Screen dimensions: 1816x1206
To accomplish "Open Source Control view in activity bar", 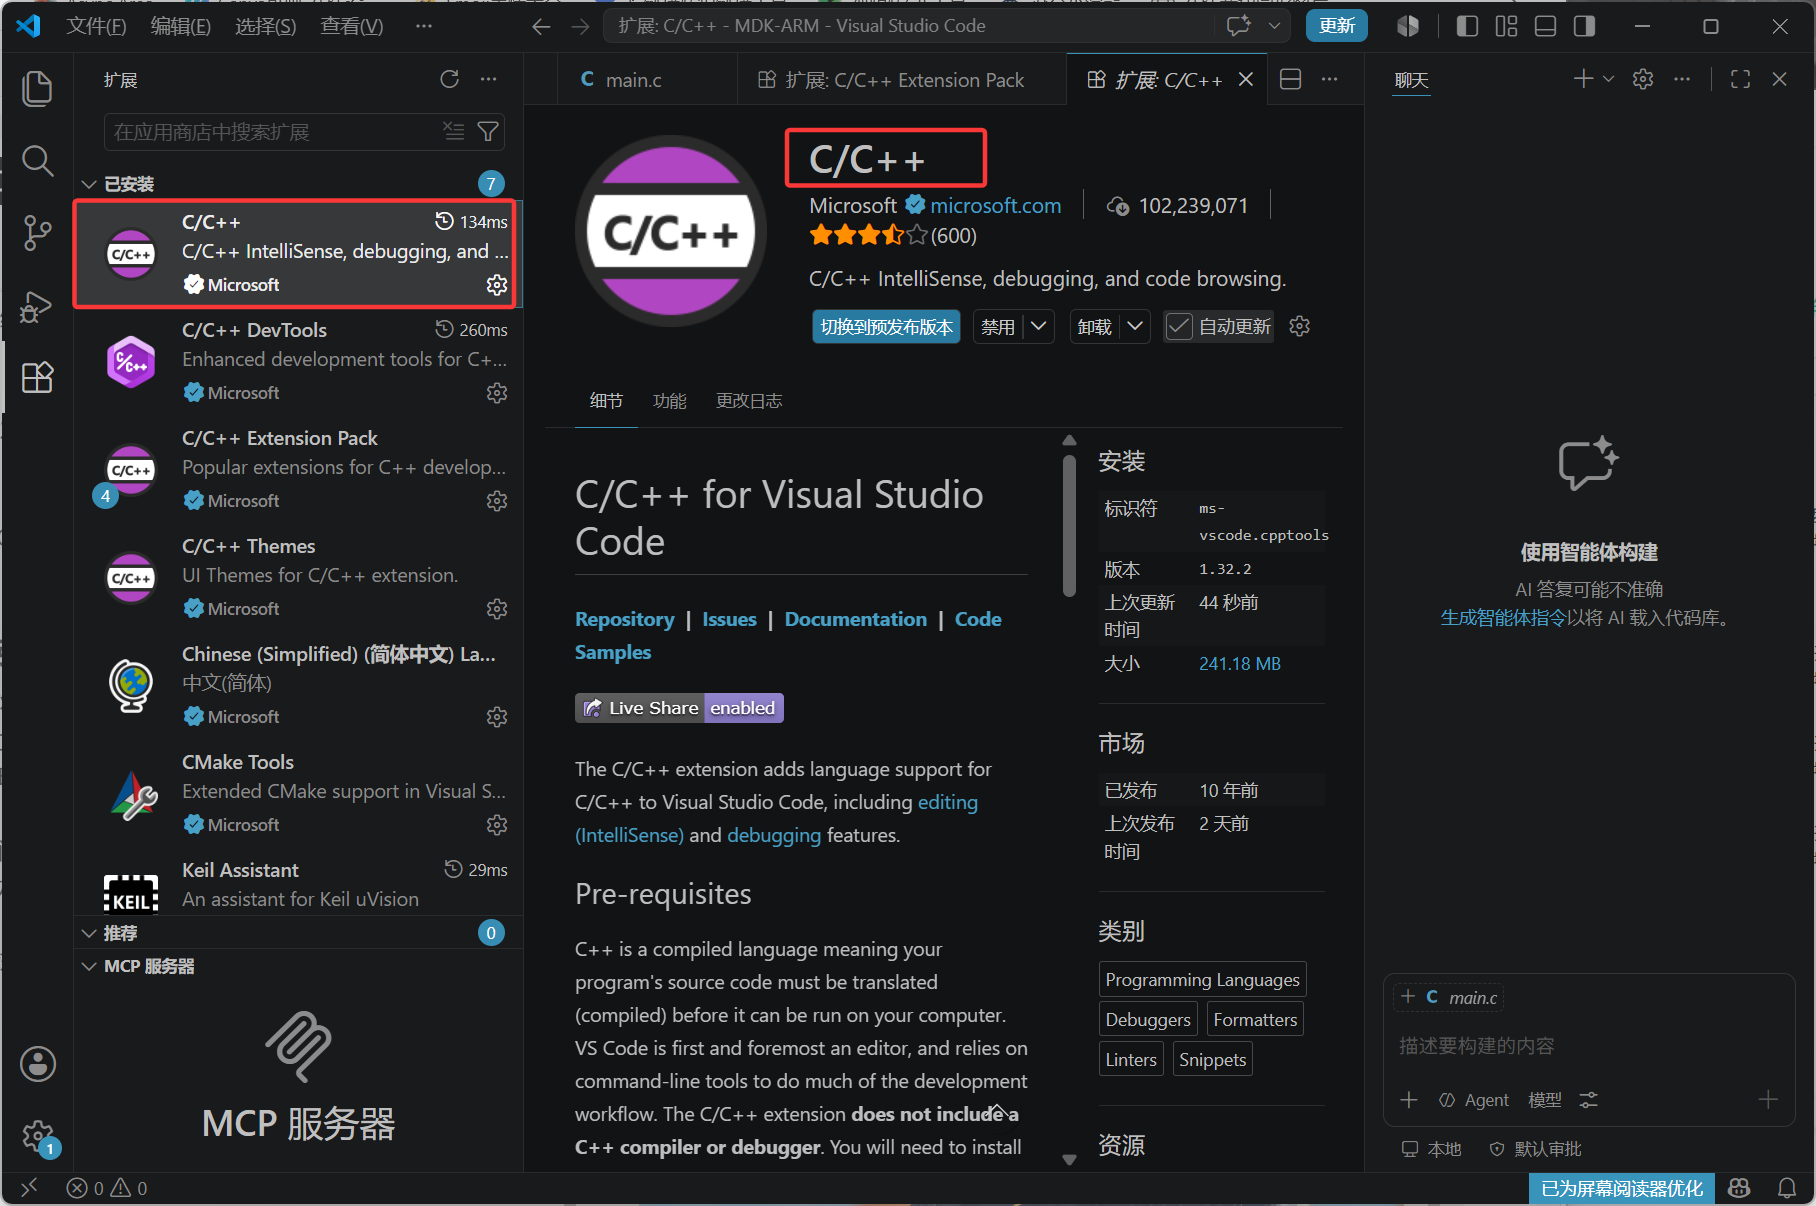I will (x=37, y=232).
